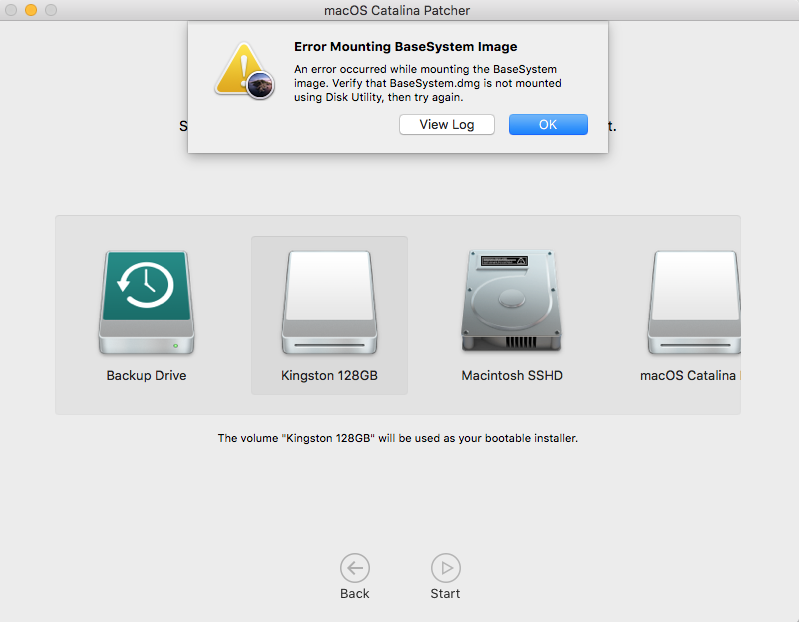Click the macOS Catalina Patcher window title
The width and height of the screenshot is (799, 622).
click(397, 10)
